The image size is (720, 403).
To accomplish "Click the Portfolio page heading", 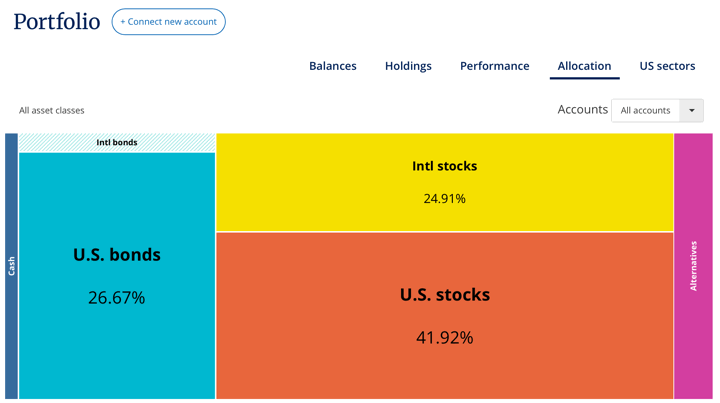I will click(57, 21).
